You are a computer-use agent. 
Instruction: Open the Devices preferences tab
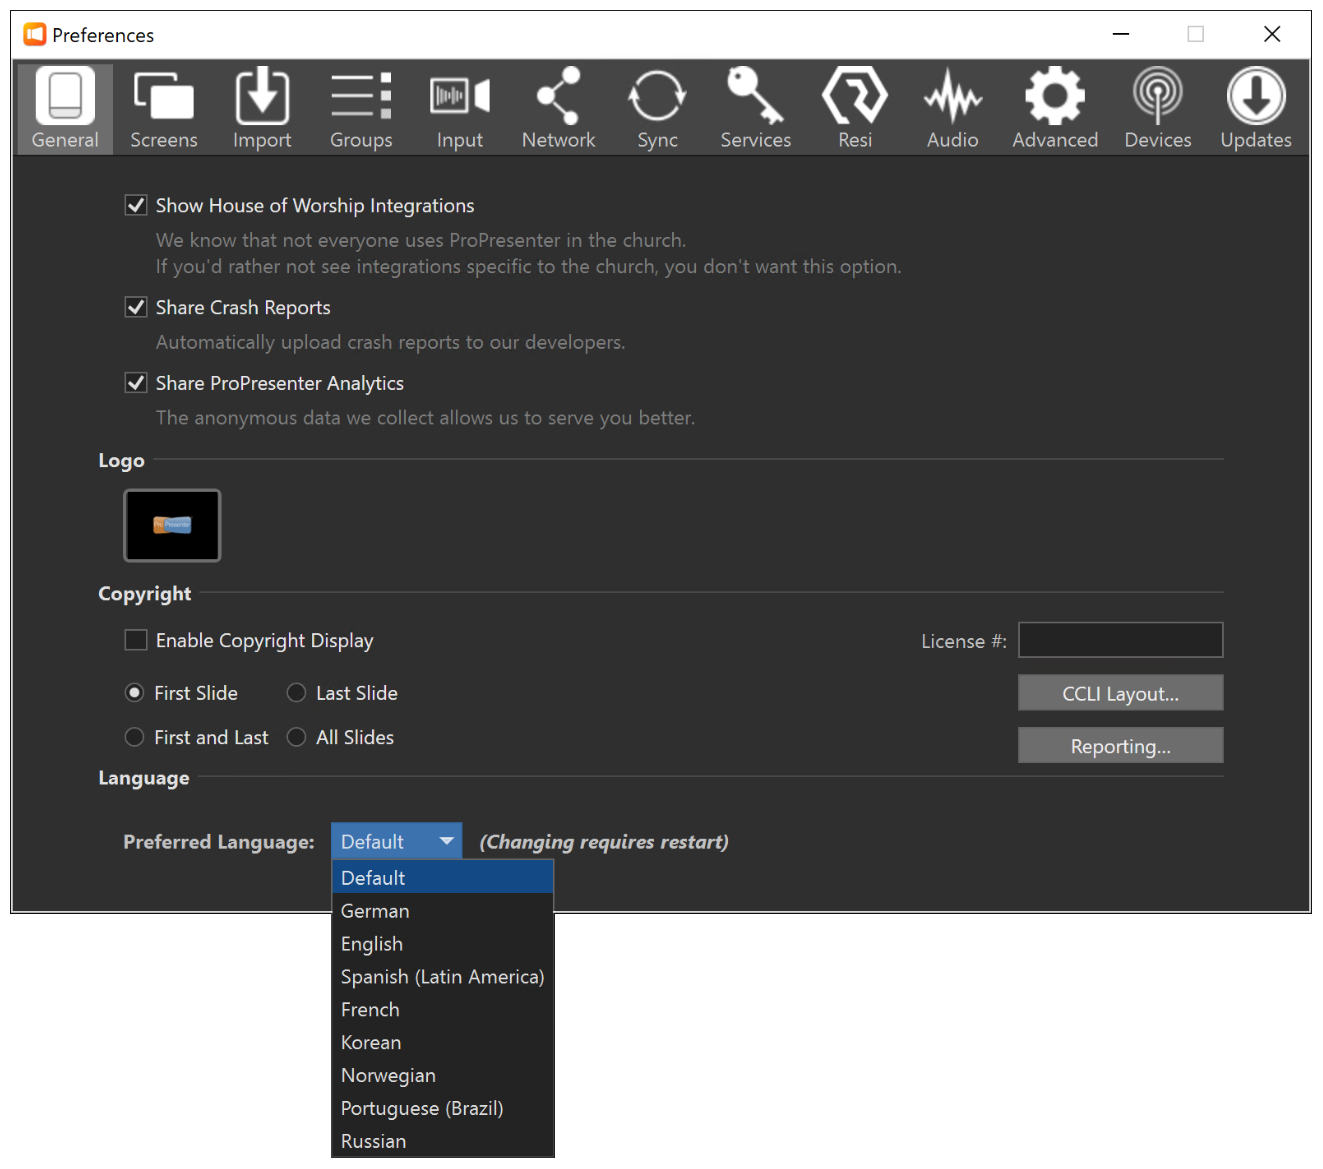[x=1158, y=108]
